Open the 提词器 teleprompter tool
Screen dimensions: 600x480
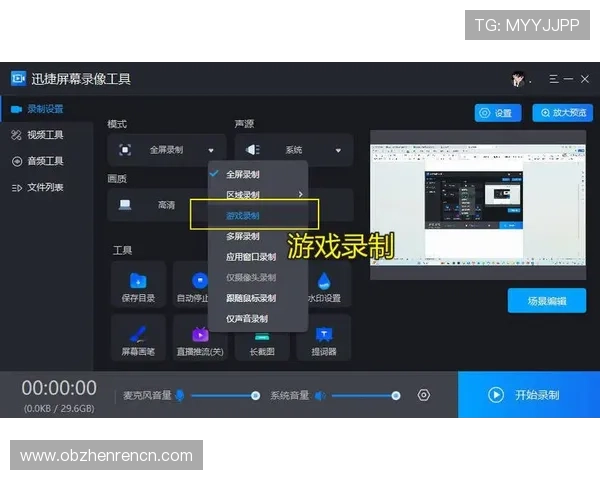coord(324,338)
